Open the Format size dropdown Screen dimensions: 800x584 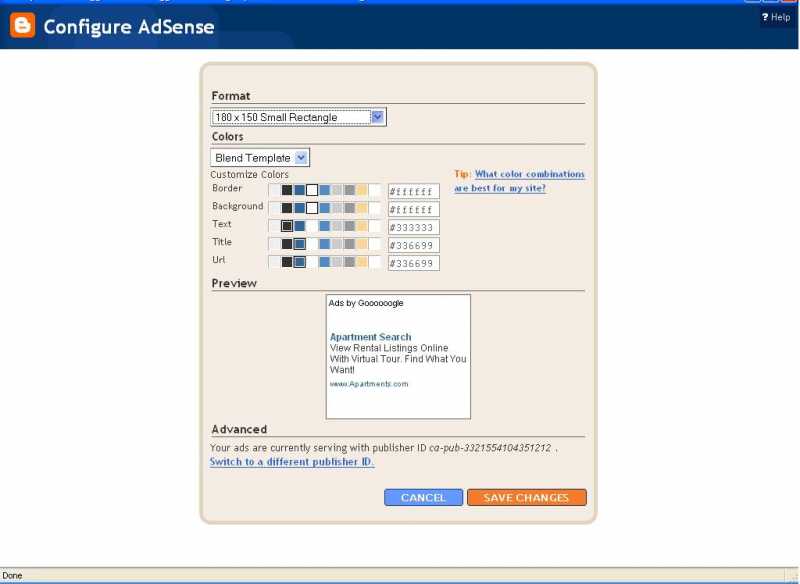pos(295,116)
